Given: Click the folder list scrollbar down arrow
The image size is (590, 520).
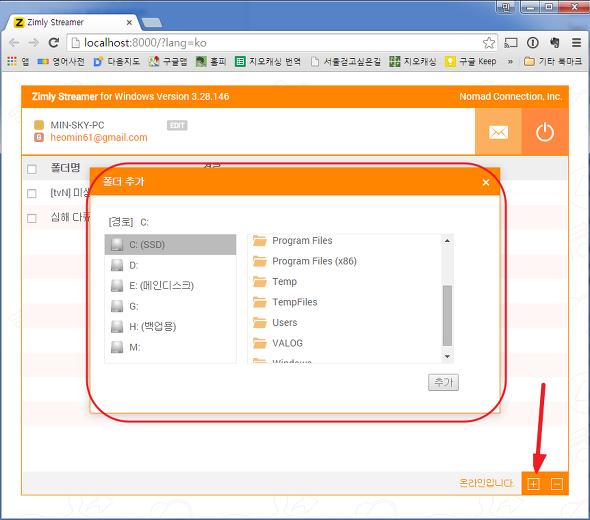Looking at the screenshot, I should point(447,356).
